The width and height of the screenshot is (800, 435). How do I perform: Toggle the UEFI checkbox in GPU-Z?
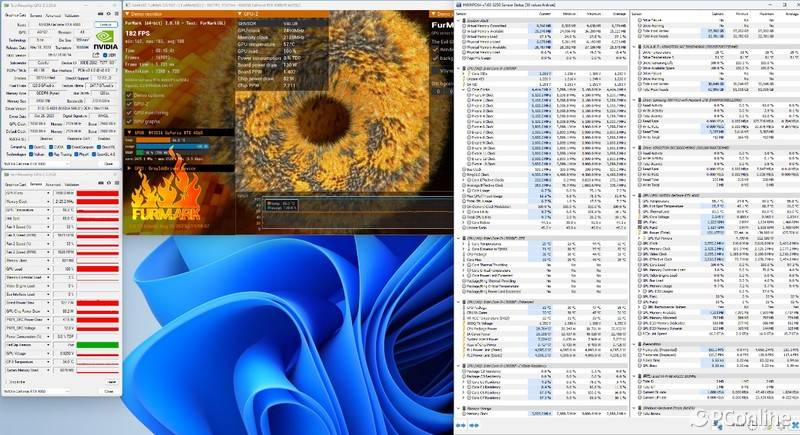105,55
